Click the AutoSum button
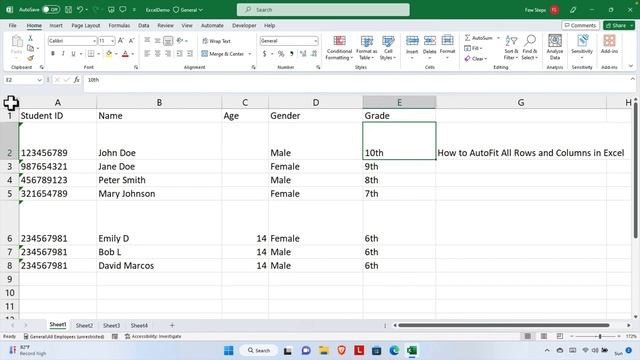The width and height of the screenshot is (640, 360). coord(478,38)
